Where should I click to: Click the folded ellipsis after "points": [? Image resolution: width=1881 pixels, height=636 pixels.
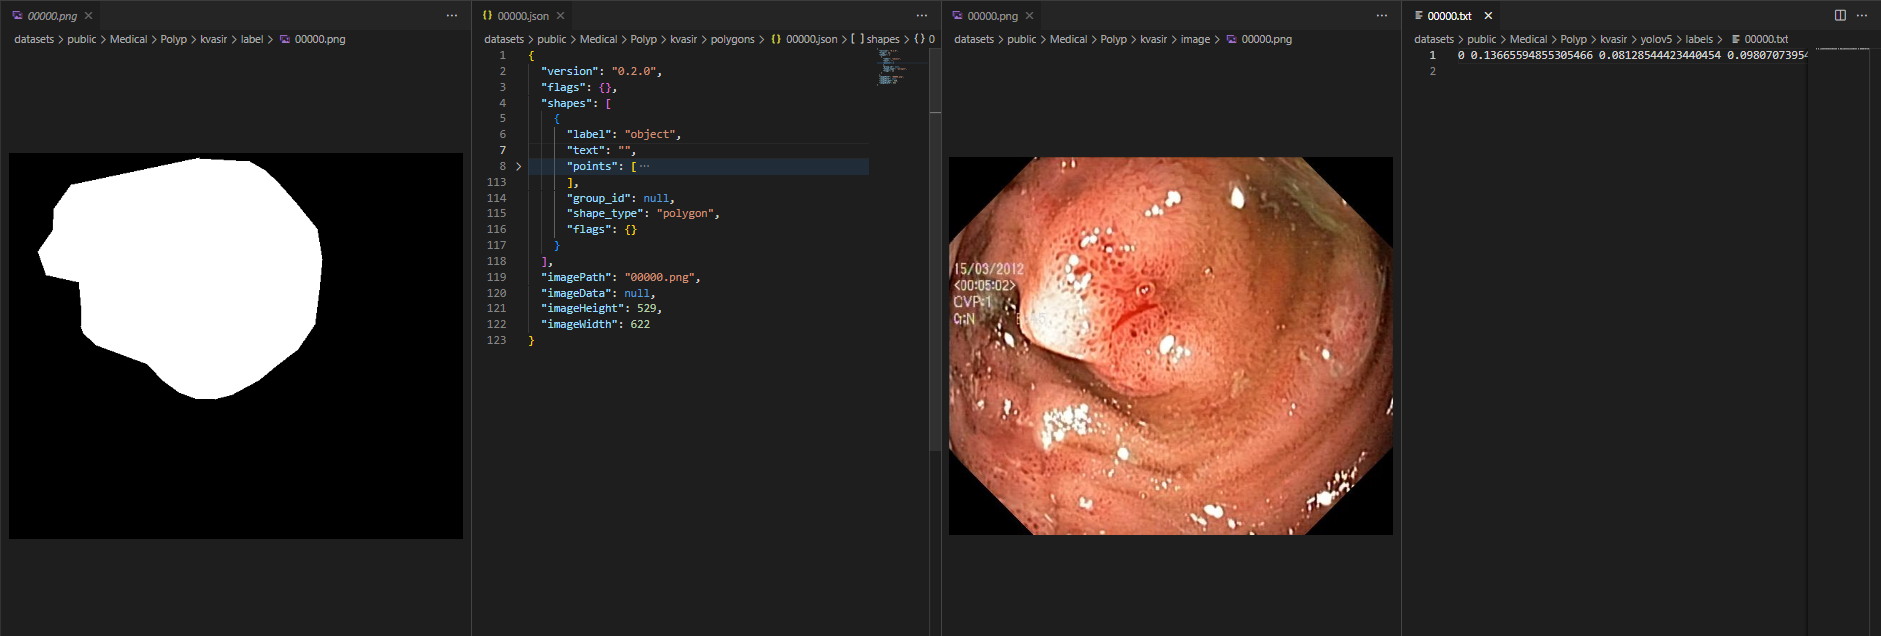644,166
